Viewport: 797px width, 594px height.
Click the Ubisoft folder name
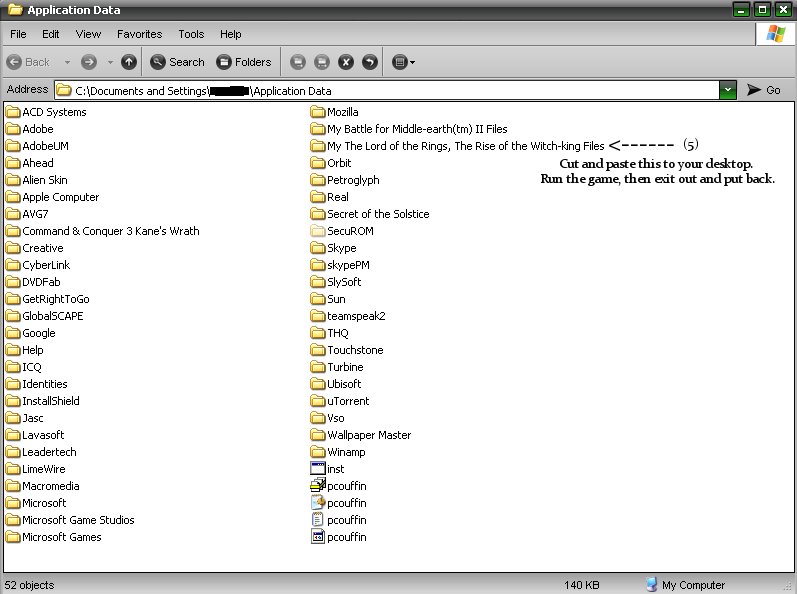[344, 384]
